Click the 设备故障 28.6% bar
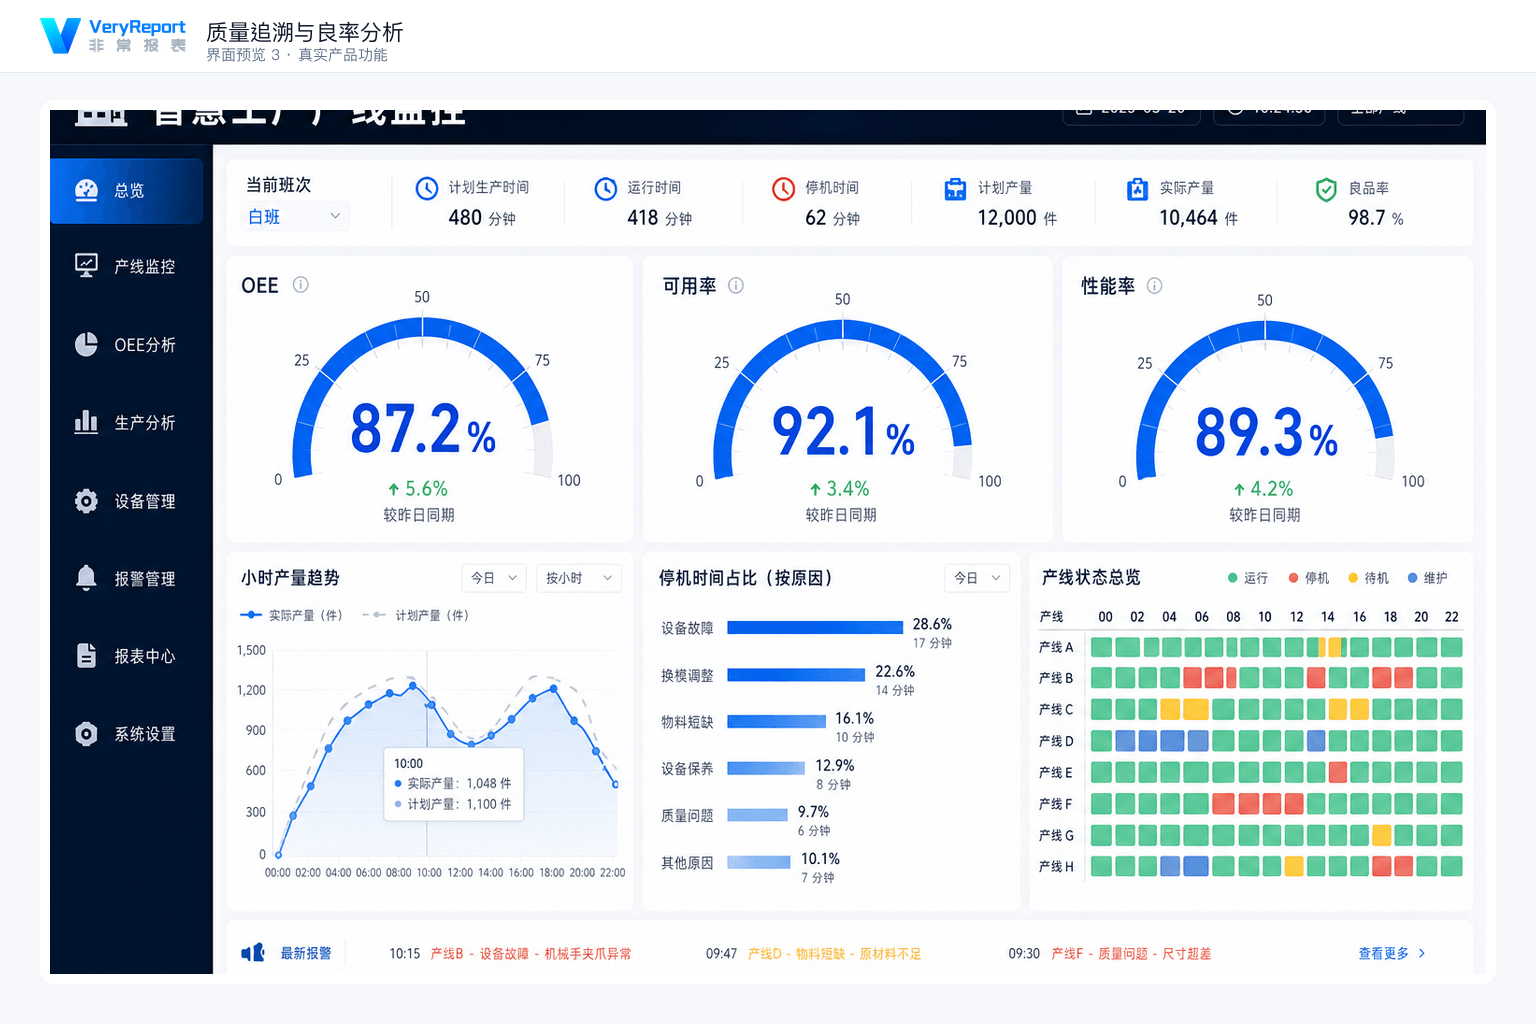 pyautogui.click(x=815, y=627)
